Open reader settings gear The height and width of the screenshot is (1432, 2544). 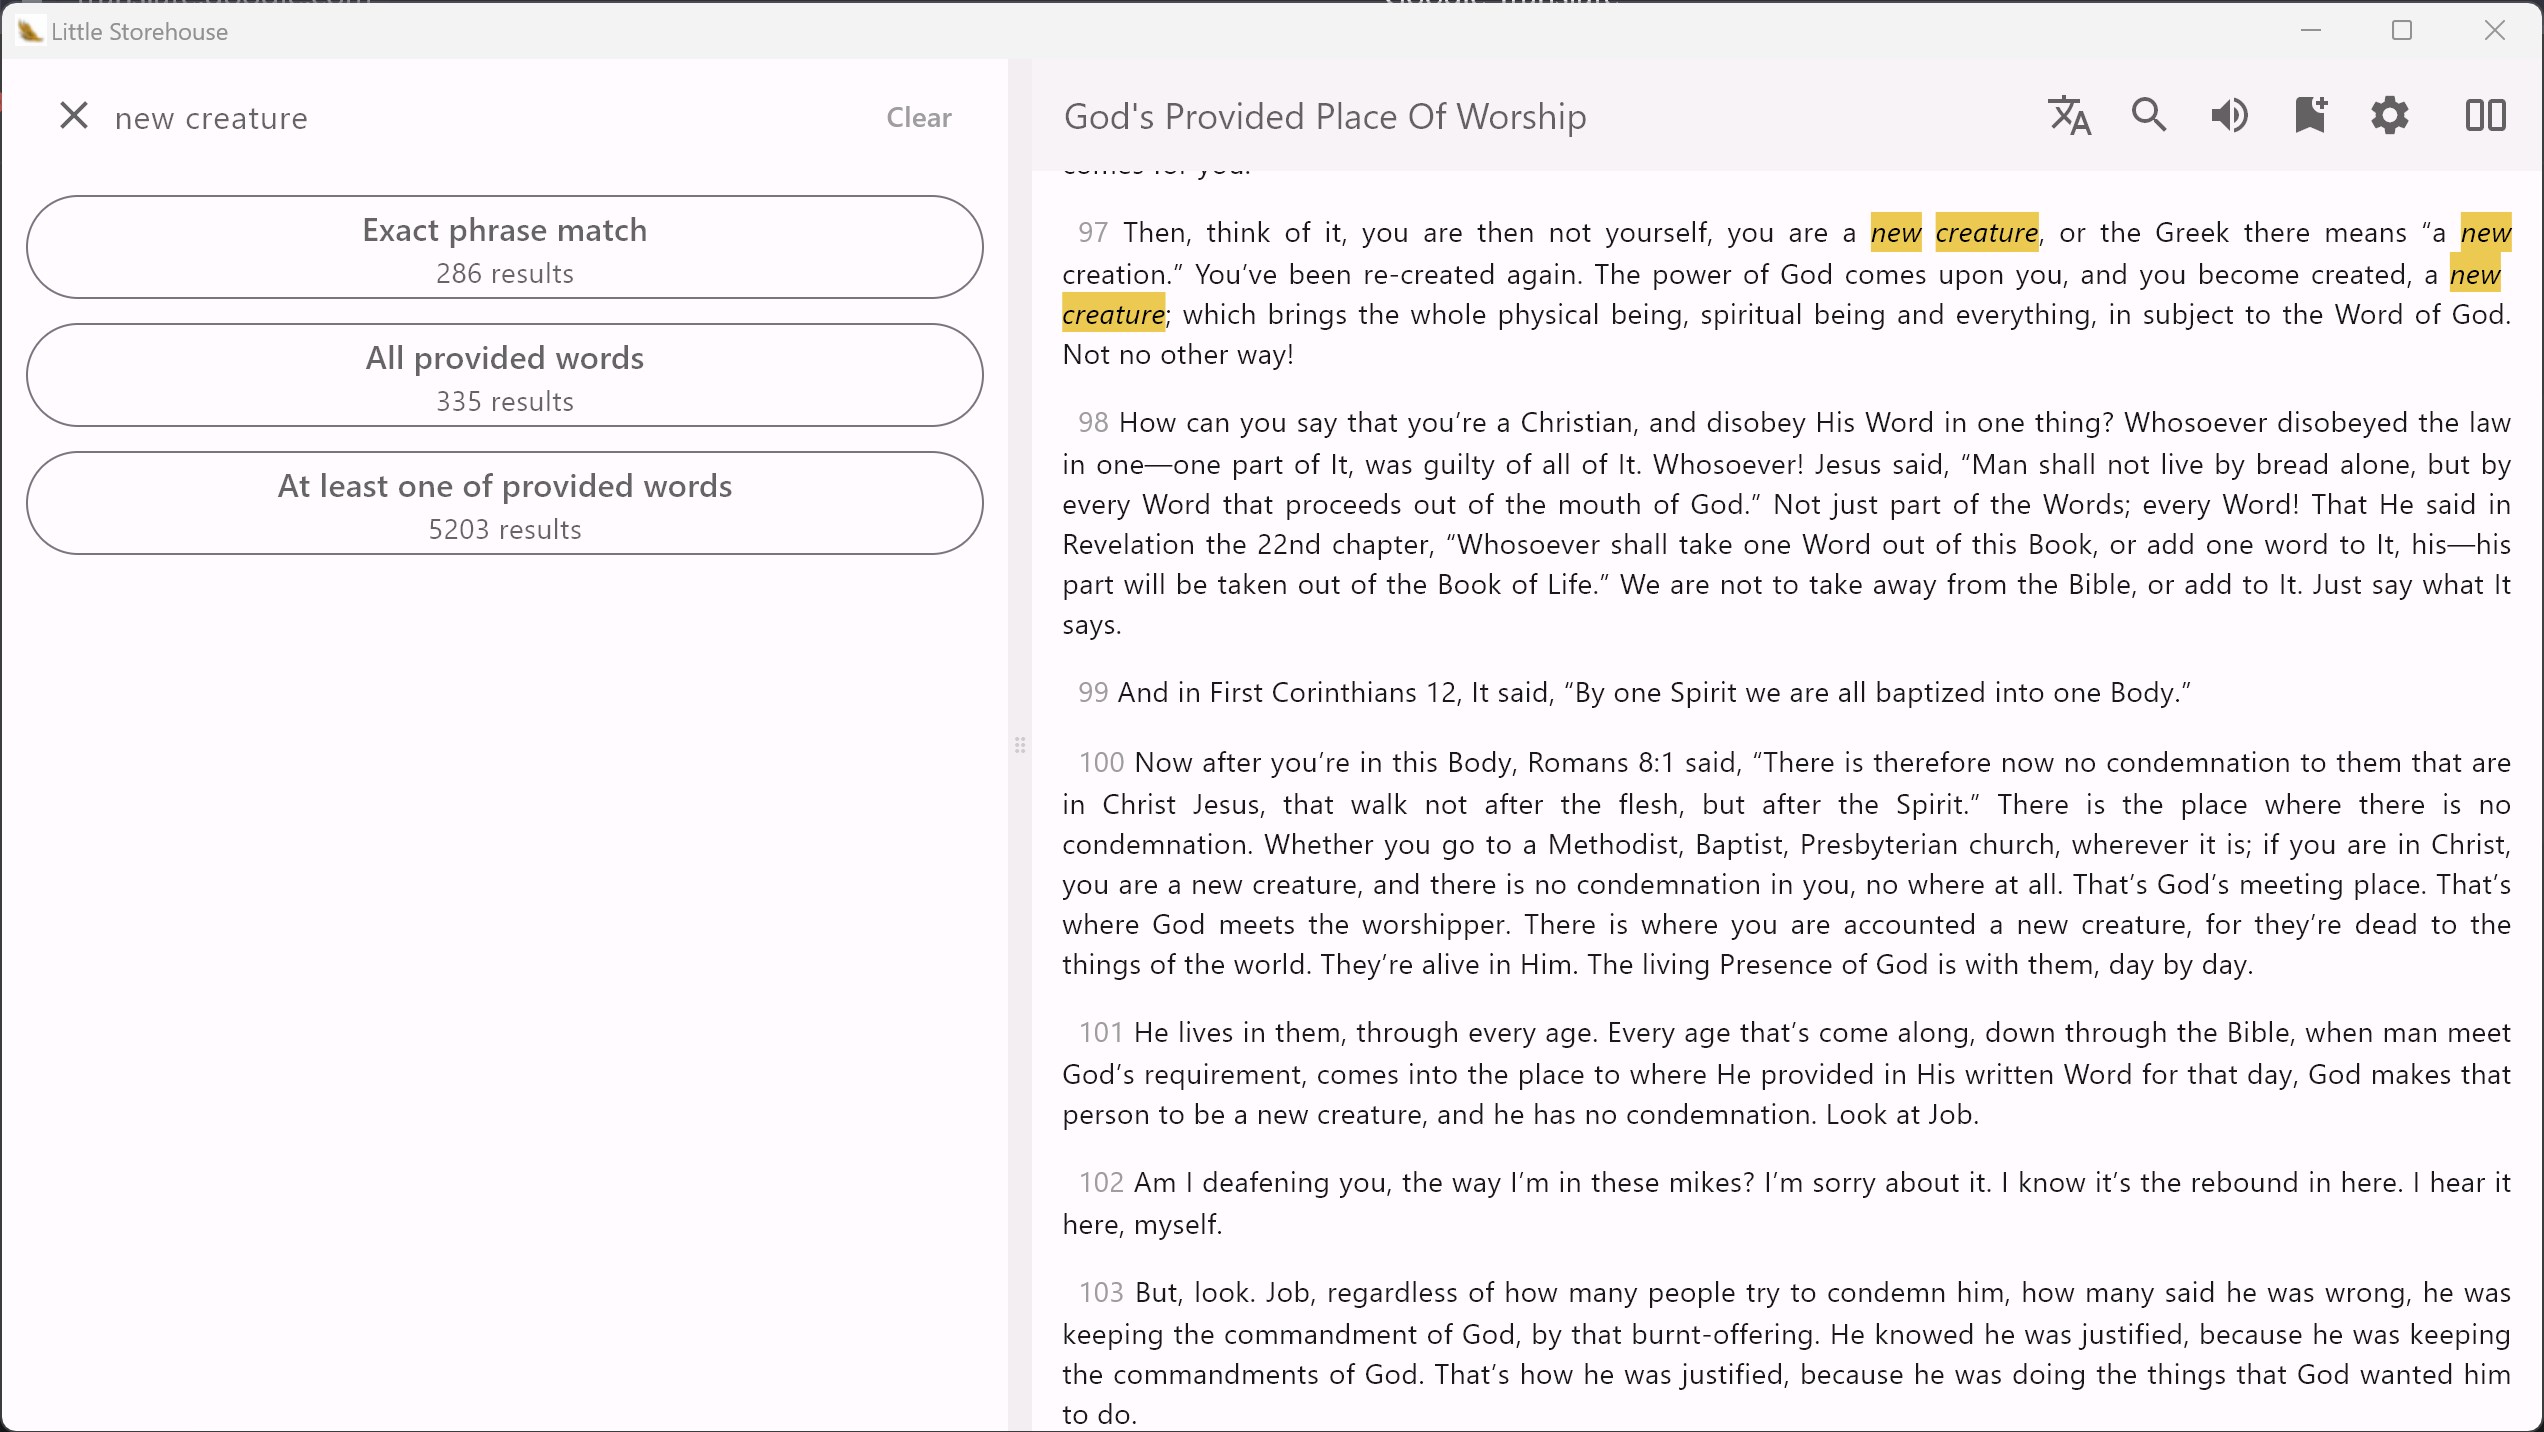pyautogui.click(x=2390, y=116)
